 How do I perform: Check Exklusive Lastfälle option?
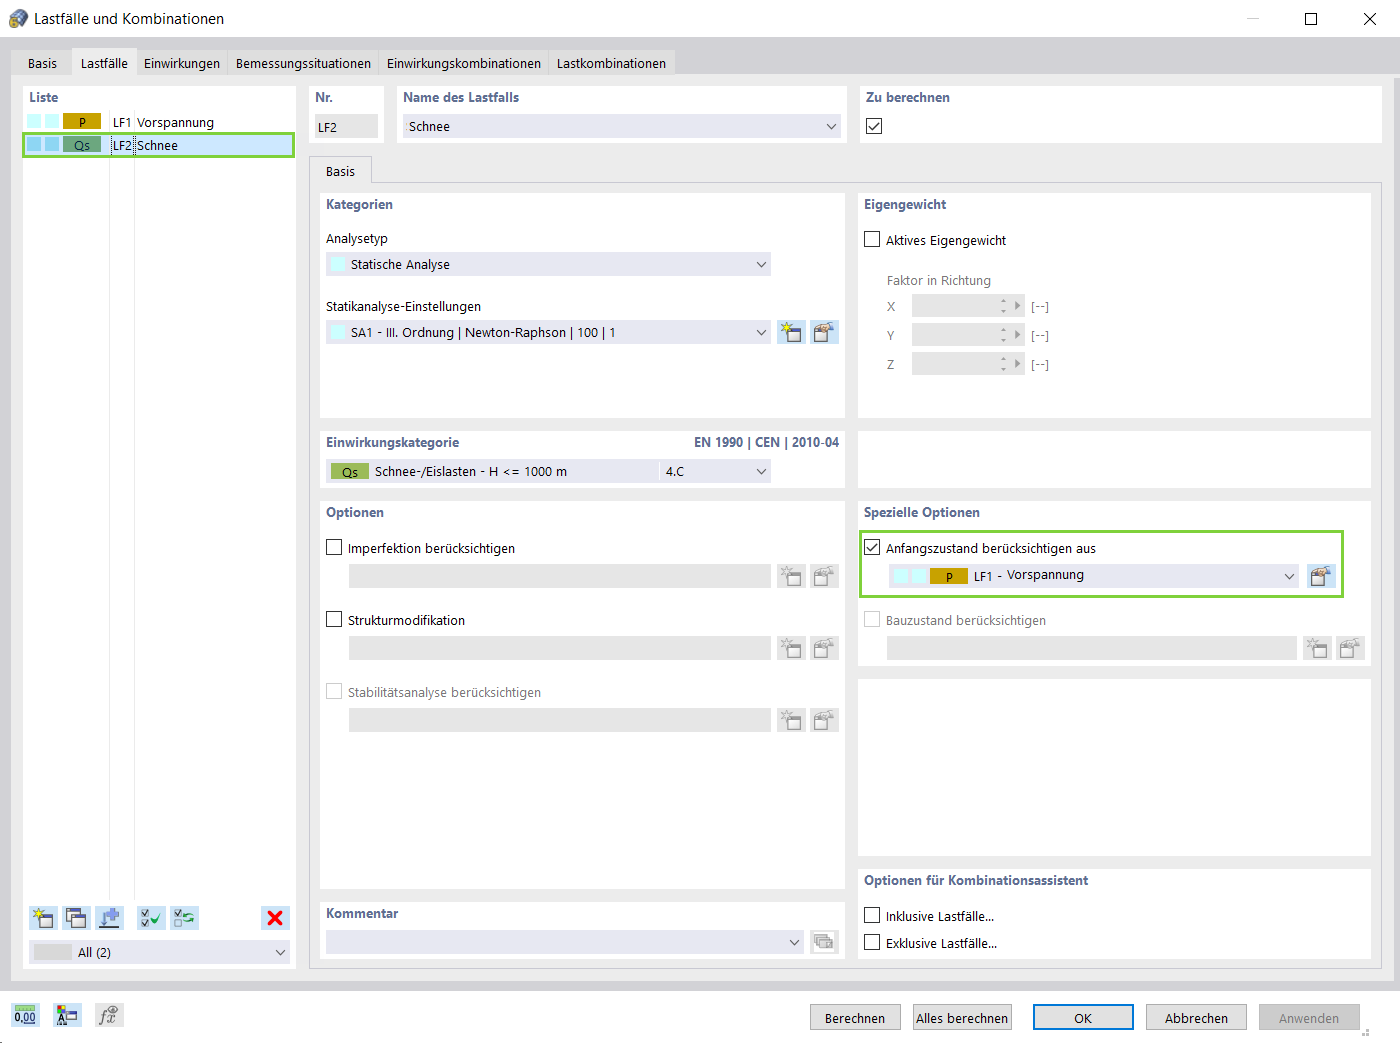click(872, 943)
